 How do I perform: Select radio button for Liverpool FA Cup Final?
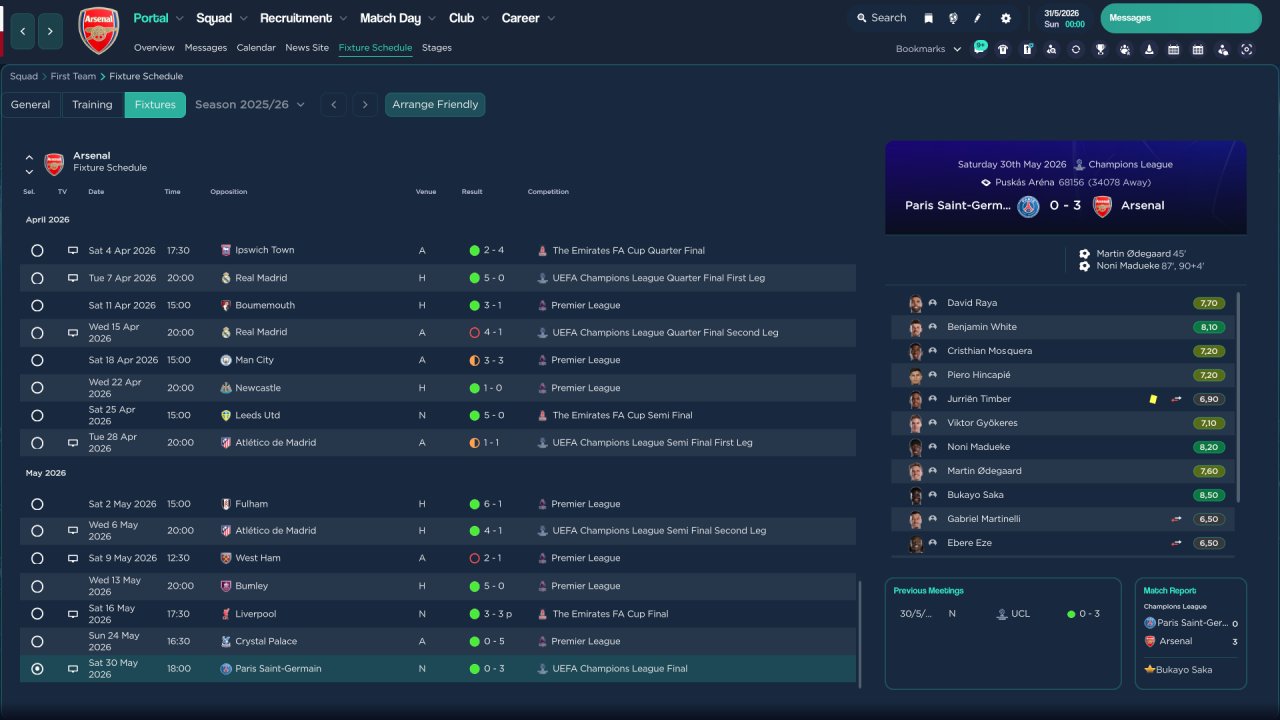pos(37,614)
